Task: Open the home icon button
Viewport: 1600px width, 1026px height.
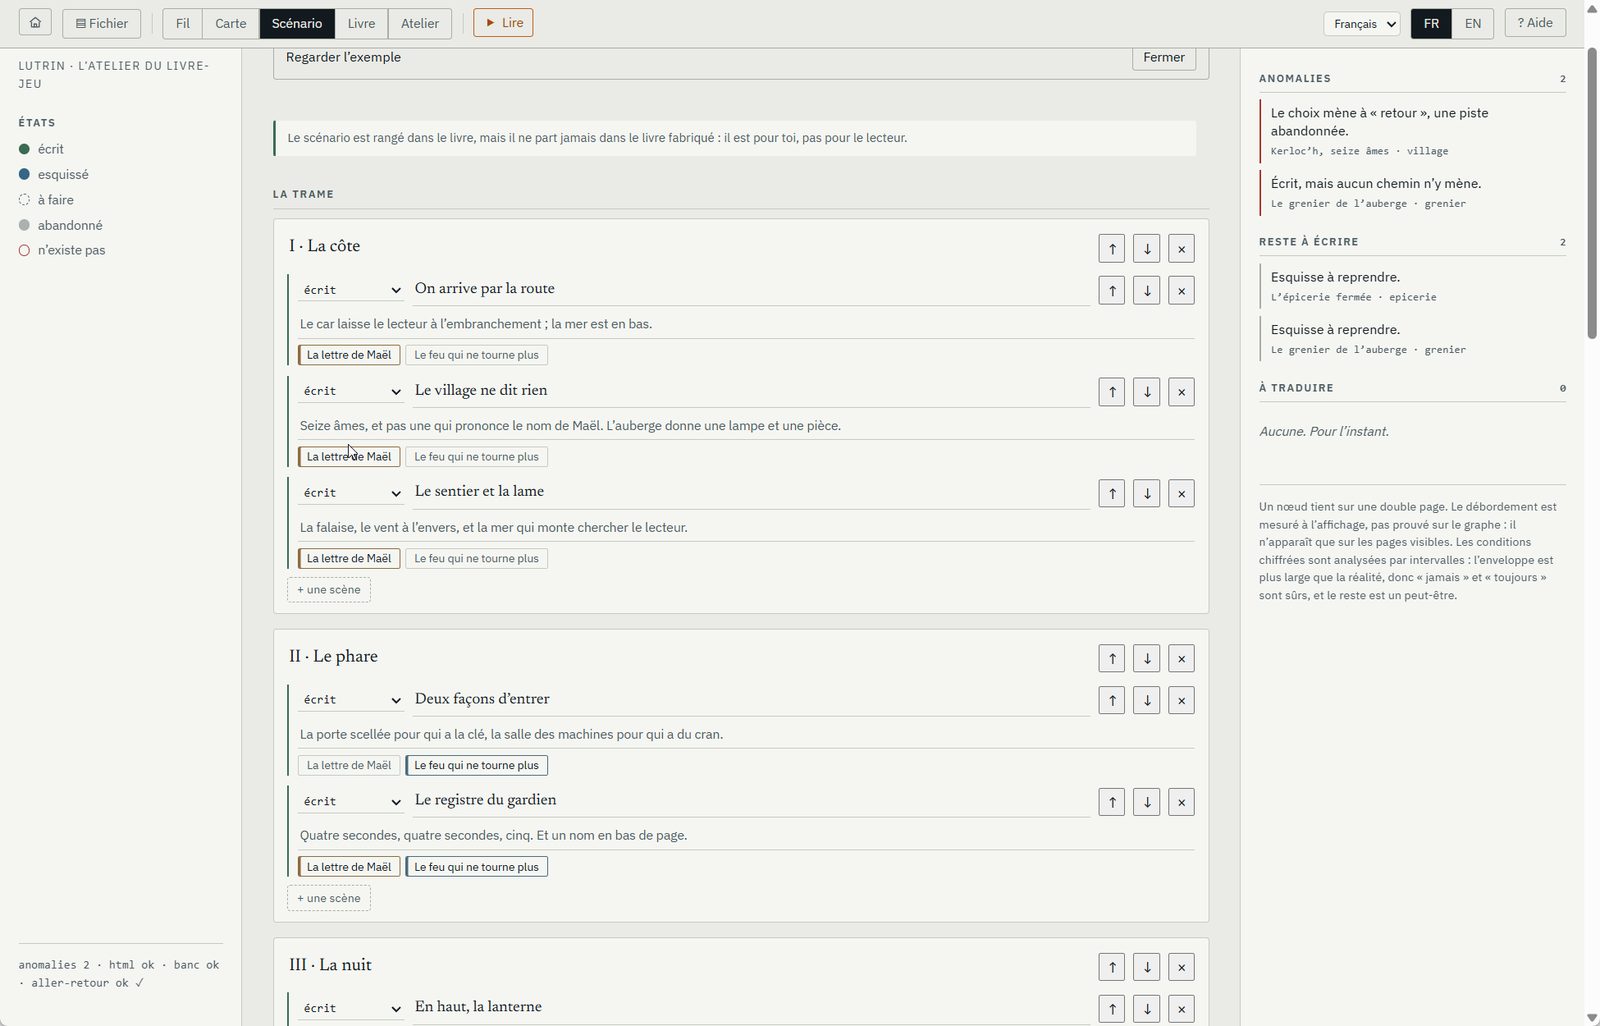Action: point(35,23)
